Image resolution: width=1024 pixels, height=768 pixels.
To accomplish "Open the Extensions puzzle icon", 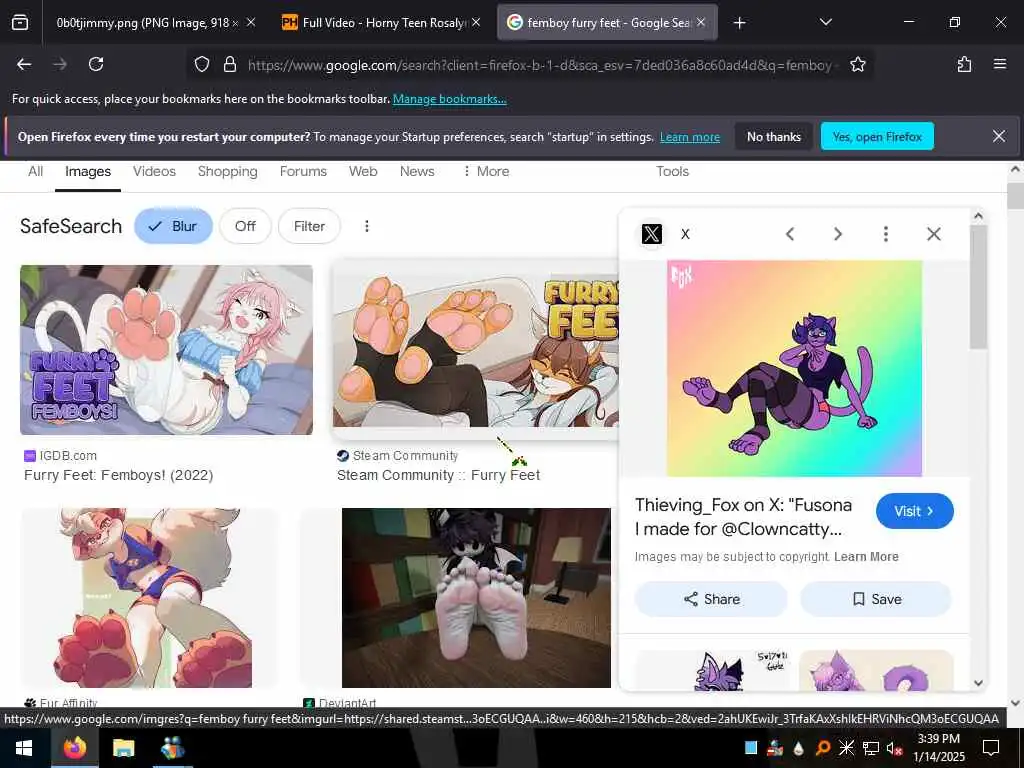I will pyautogui.click(x=964, y=64).
